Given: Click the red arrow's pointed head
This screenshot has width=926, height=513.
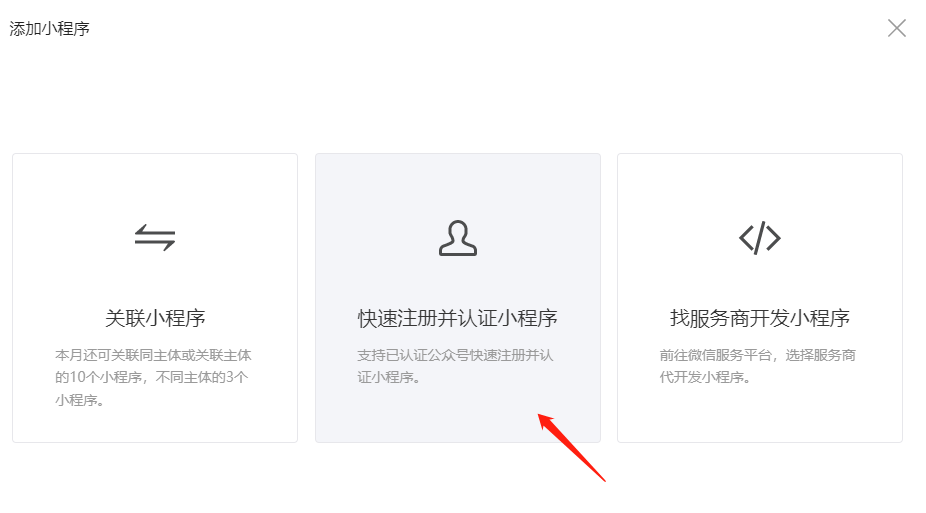Looking at the screenshot, I should coord(542,418).
